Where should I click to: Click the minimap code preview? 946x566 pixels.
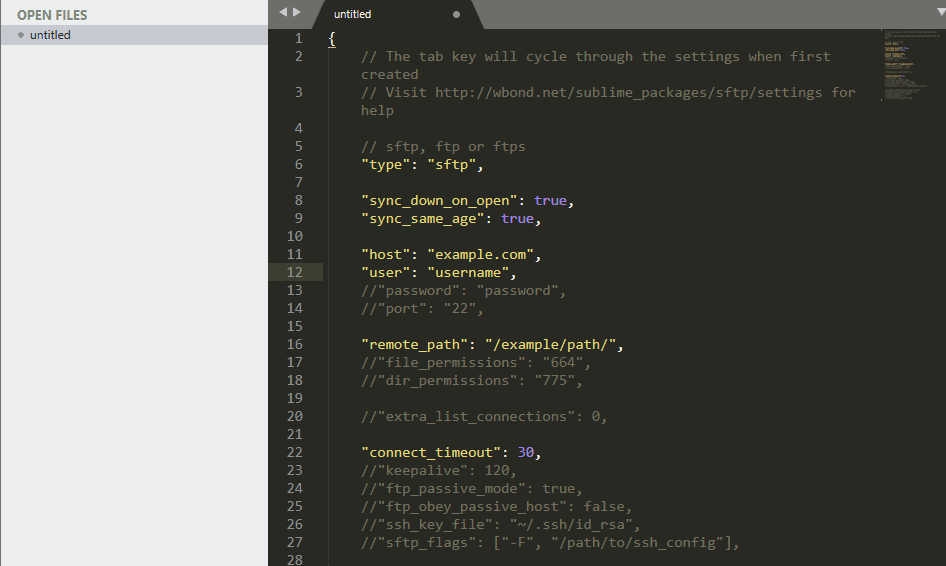coord(908,65)
